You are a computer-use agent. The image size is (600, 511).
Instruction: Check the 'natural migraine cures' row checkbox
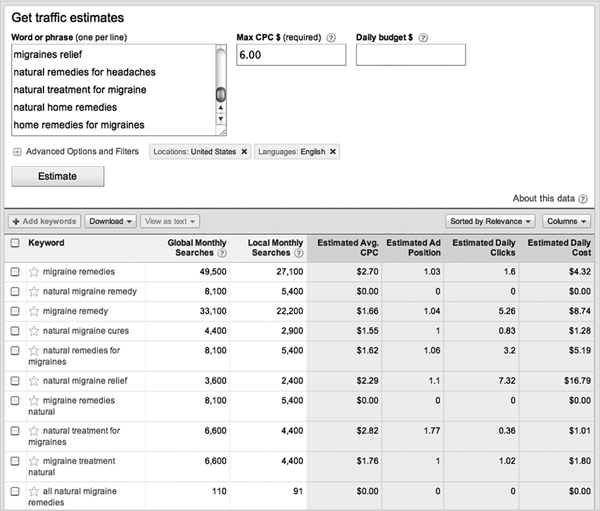[15, 331]
